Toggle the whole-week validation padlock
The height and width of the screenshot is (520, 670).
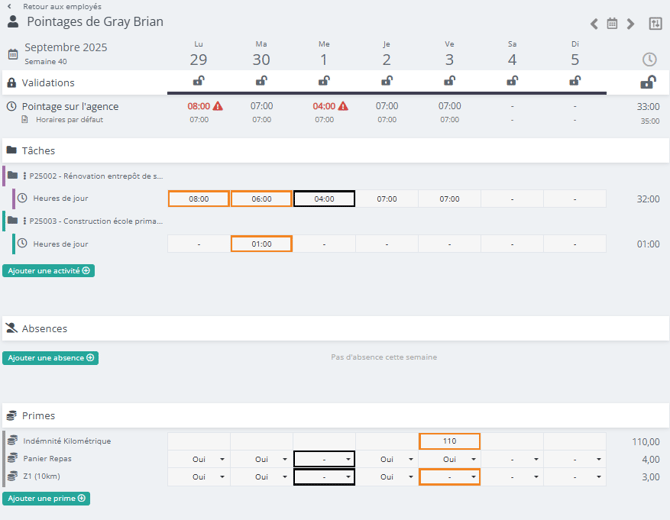pos(648,82)
